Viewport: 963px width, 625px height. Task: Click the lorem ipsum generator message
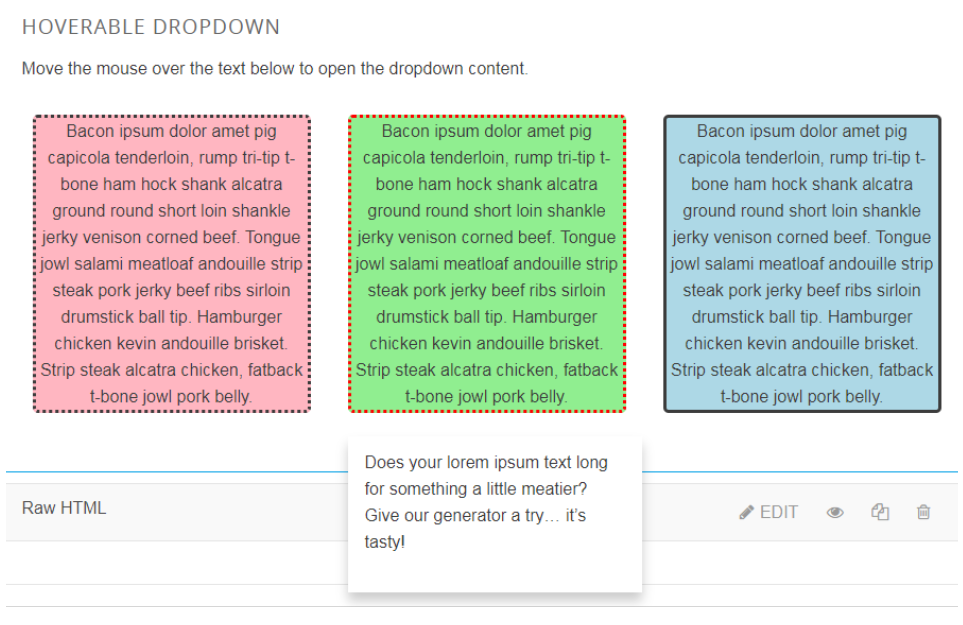coord(494,501)
